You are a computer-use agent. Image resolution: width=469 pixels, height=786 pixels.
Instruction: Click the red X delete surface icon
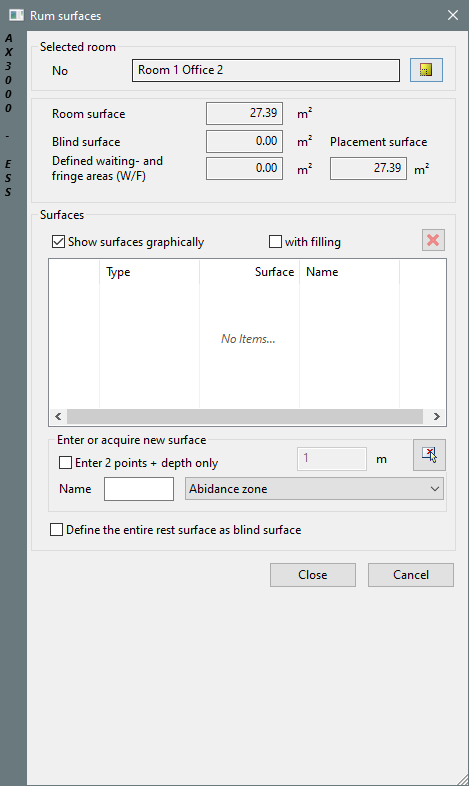tap(433, 241)
